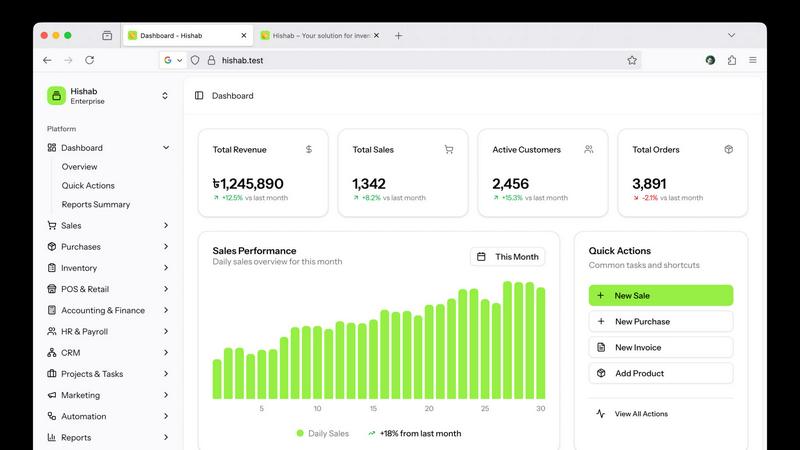Open the Quick Actions submenu item
The image size is (800, 450).
[88, 186]
